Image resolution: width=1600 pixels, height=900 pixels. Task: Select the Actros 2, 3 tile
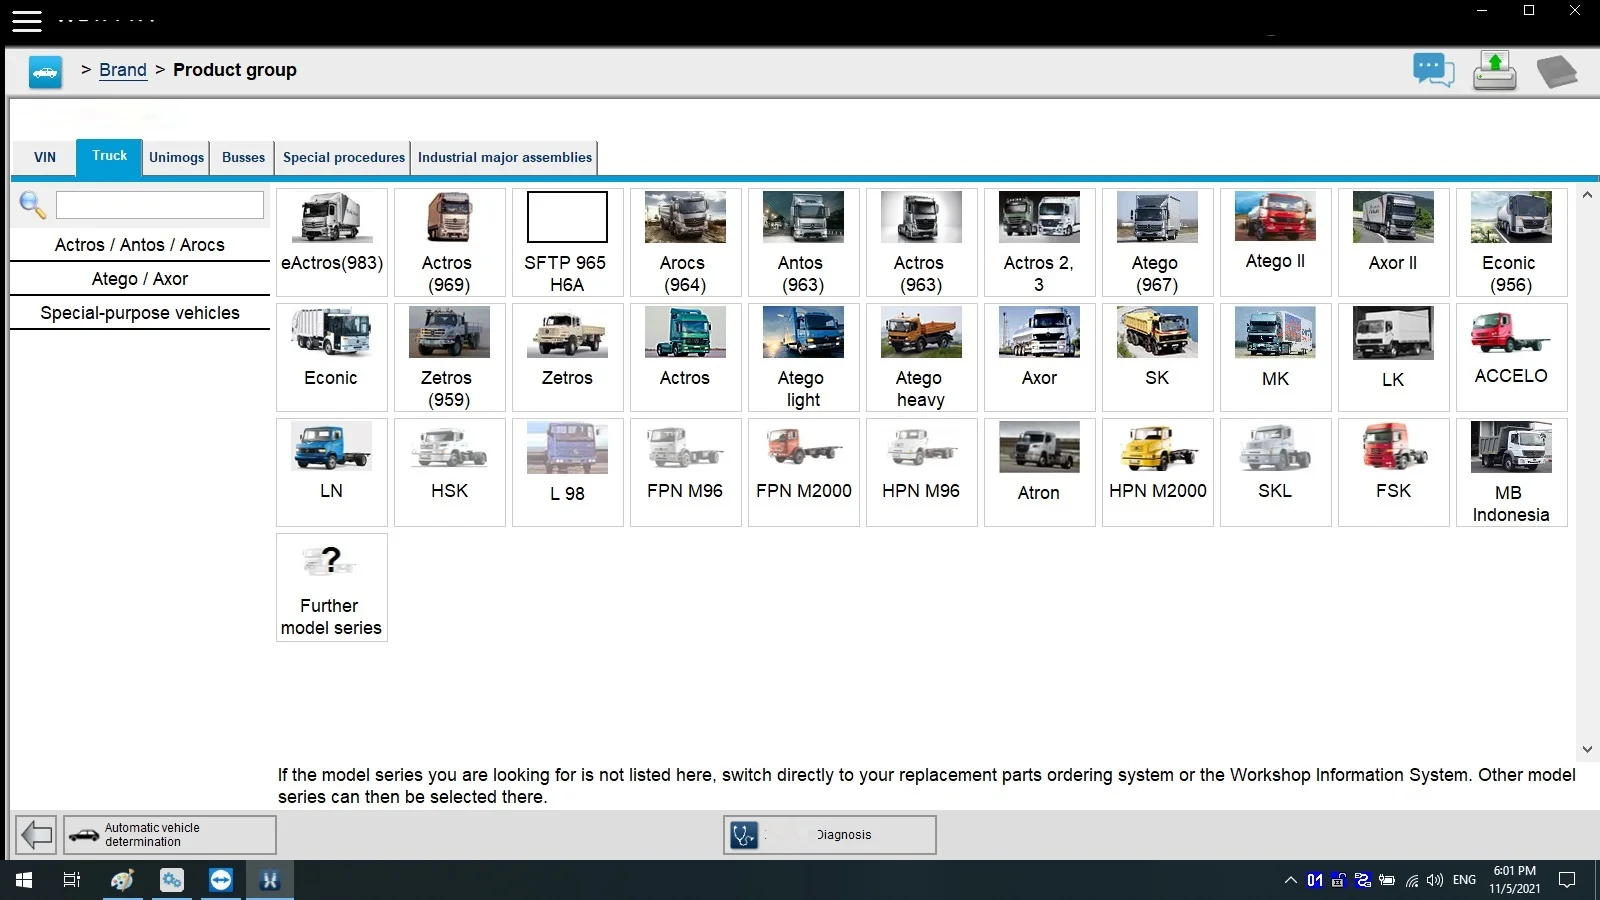(x=1040, y=242)
